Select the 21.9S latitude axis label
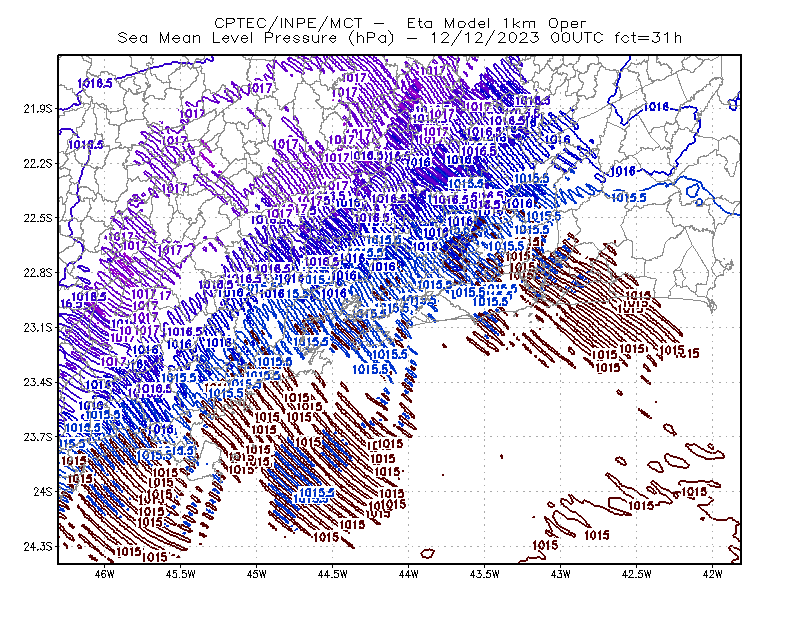Screen dimensions: 800x618 [37, 109]
